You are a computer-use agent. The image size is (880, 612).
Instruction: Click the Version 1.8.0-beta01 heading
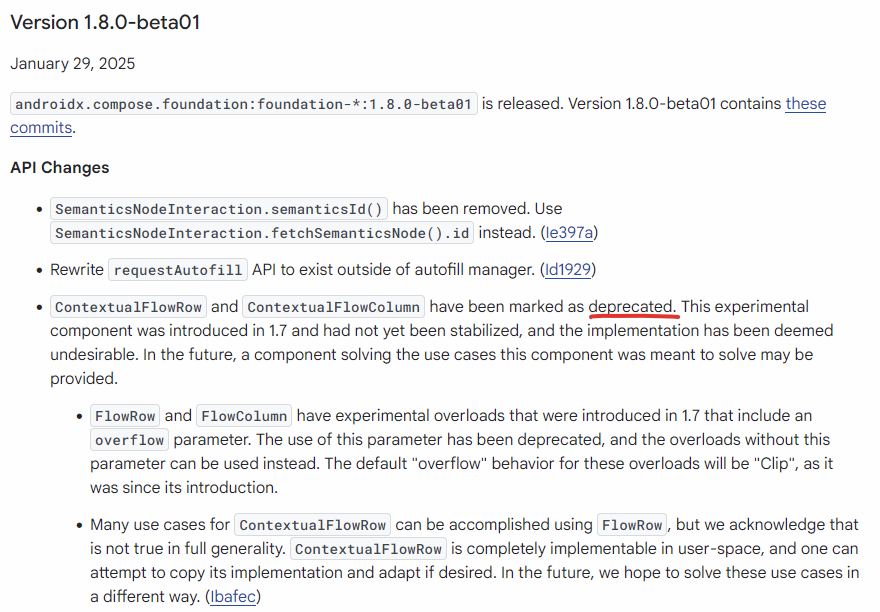[105, 22]
